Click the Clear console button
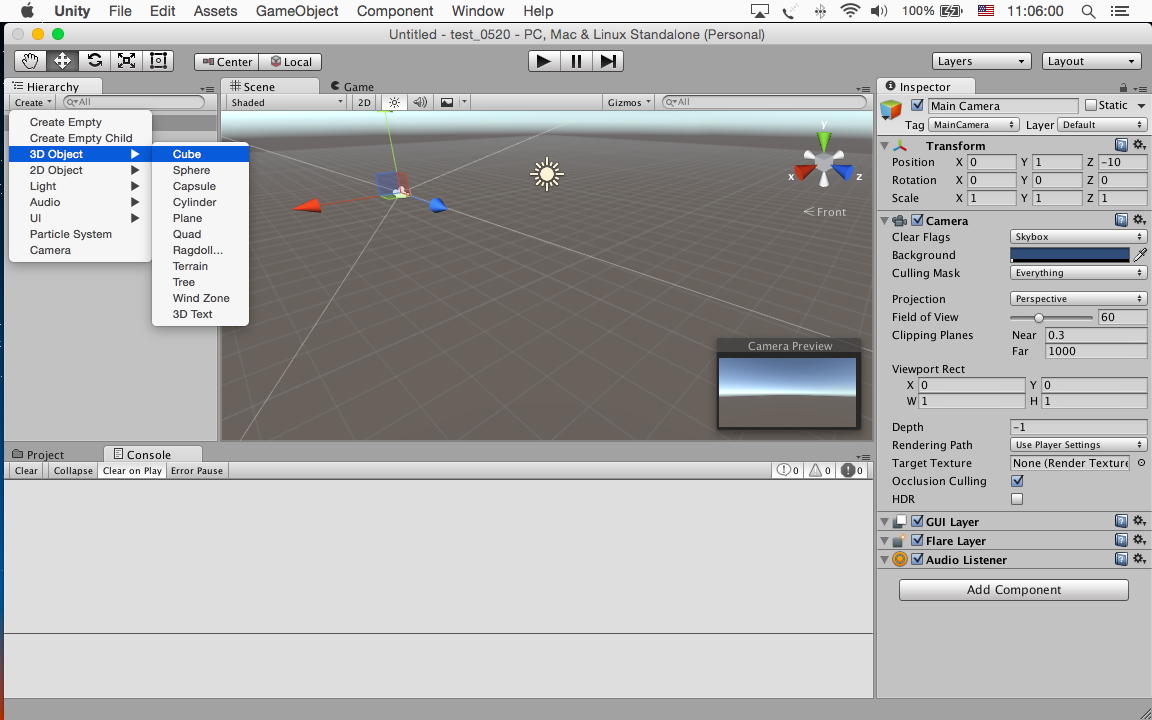 (26, 471)
